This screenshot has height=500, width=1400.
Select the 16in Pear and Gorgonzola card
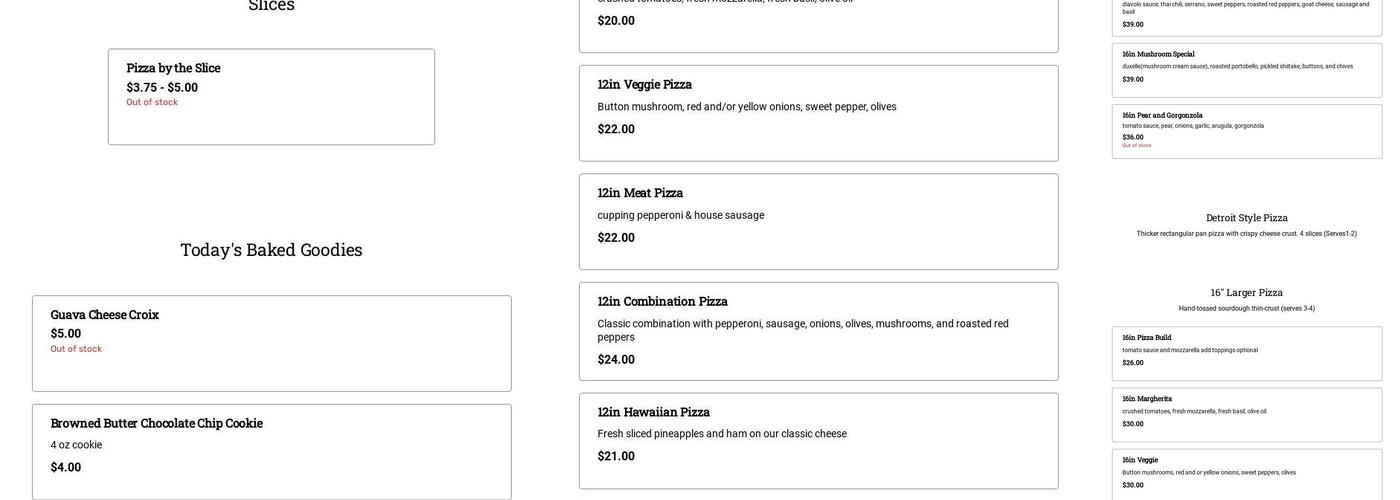pos(1246,131)
